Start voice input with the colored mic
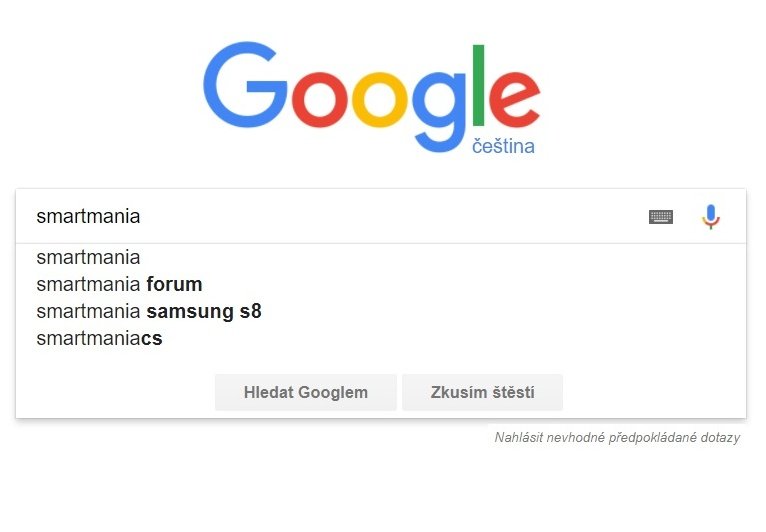Screen dimensions: 766x532 (711, 216)
